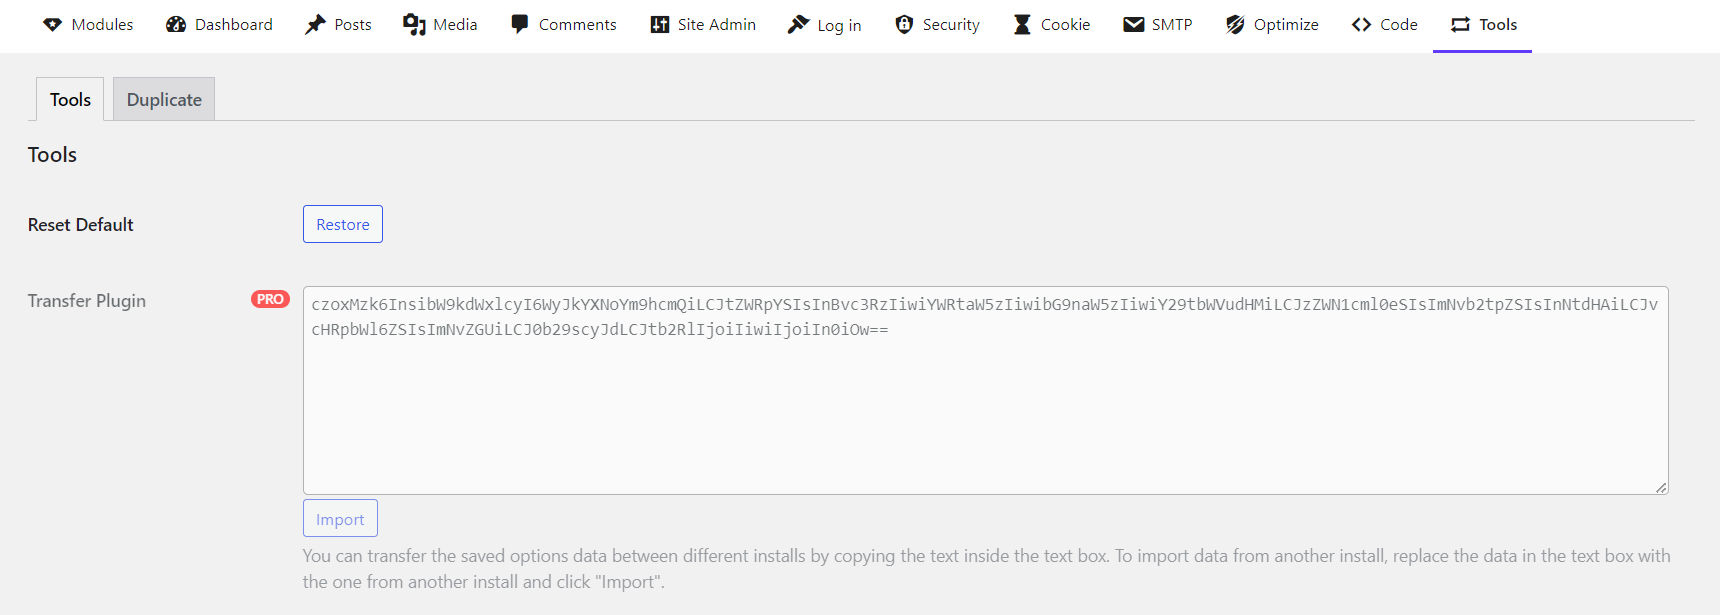Click inside the Transfer Plugin text box
The height and width of the screenshot is (615, 1720).
(985, 390)
